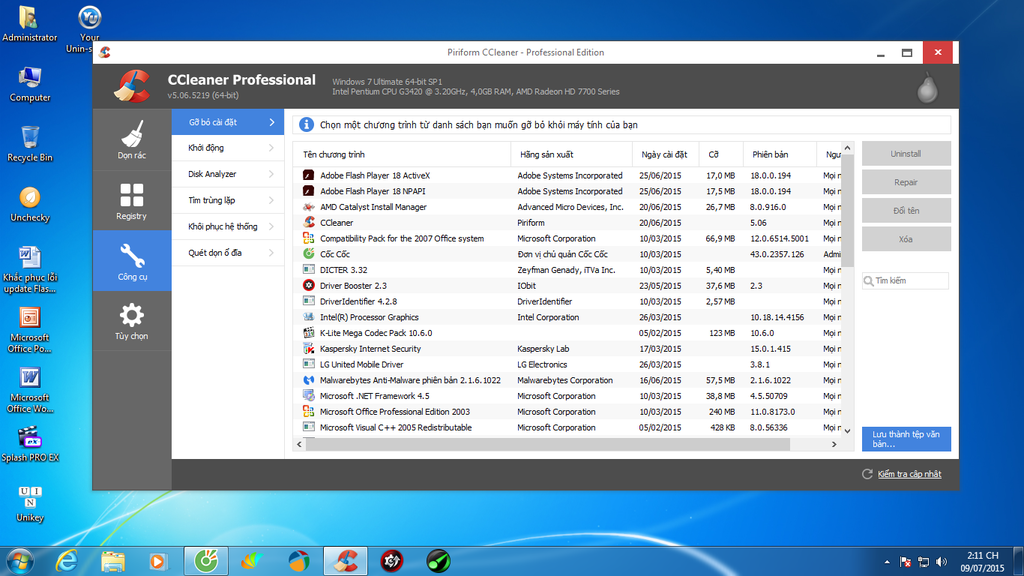
Task: Switch to Disk Analyzer tab
Action: pyautogui.click(x=227, y=174)
